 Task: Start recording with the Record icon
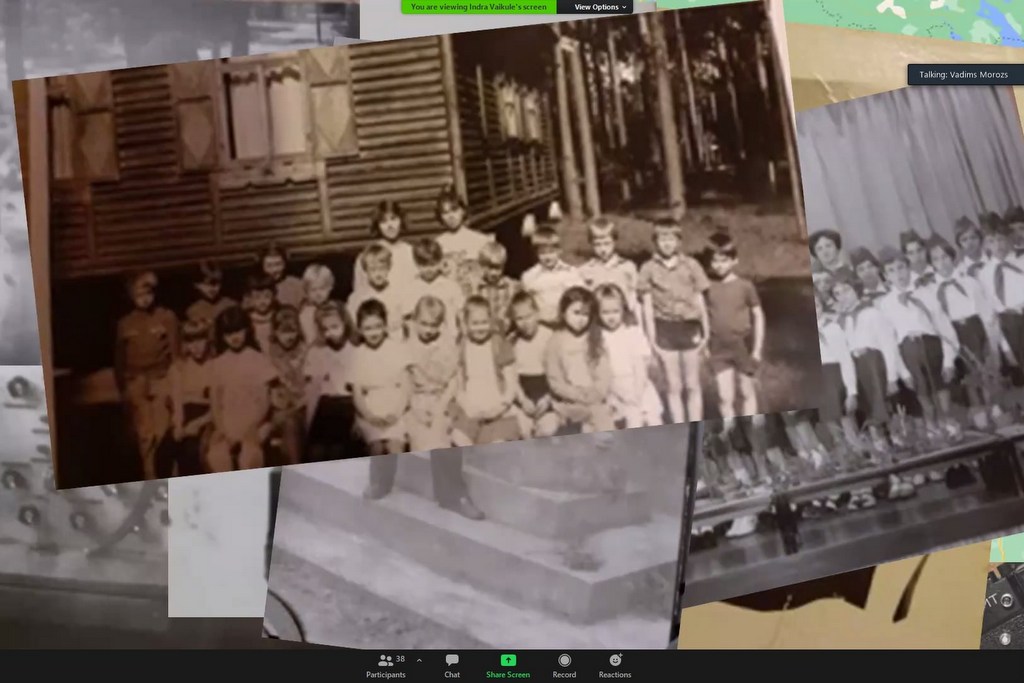(564, 660)
